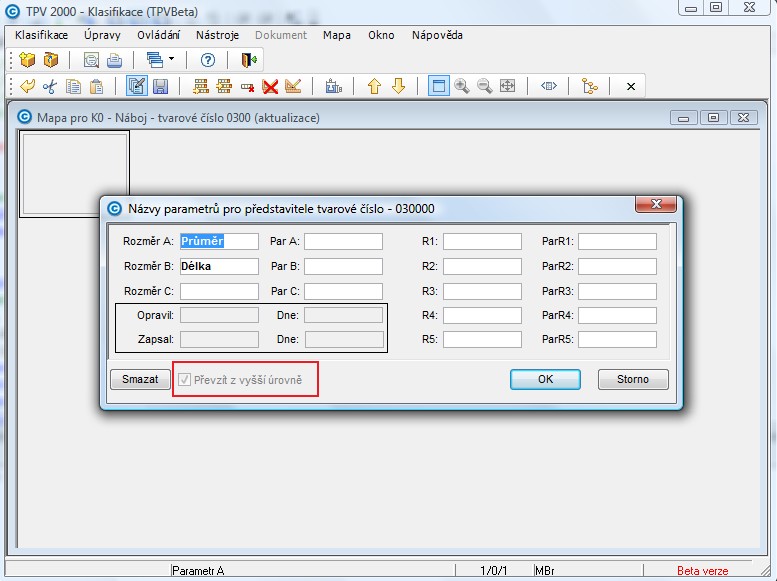Click the R3 input field
777x581 pixels.
click(x=482, y=291)
